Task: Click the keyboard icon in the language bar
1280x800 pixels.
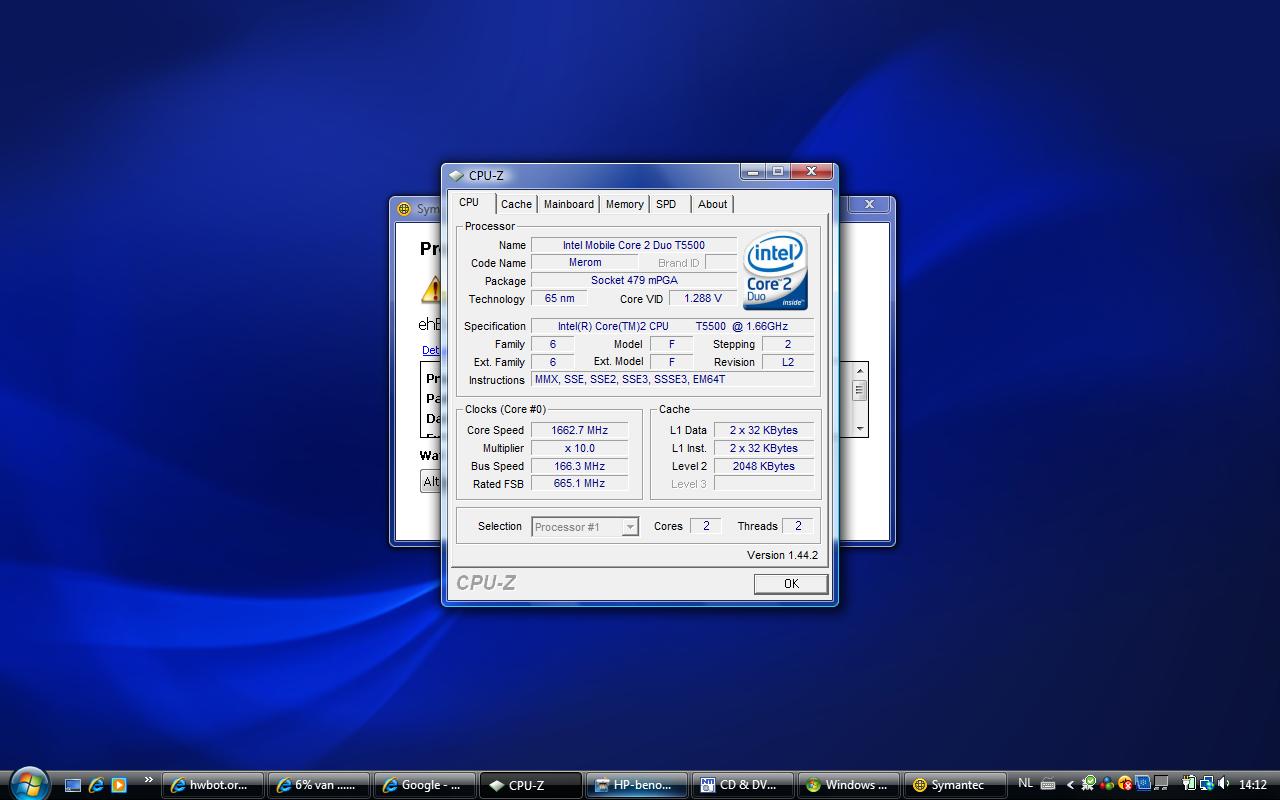Action: [x=1047, y=784]
